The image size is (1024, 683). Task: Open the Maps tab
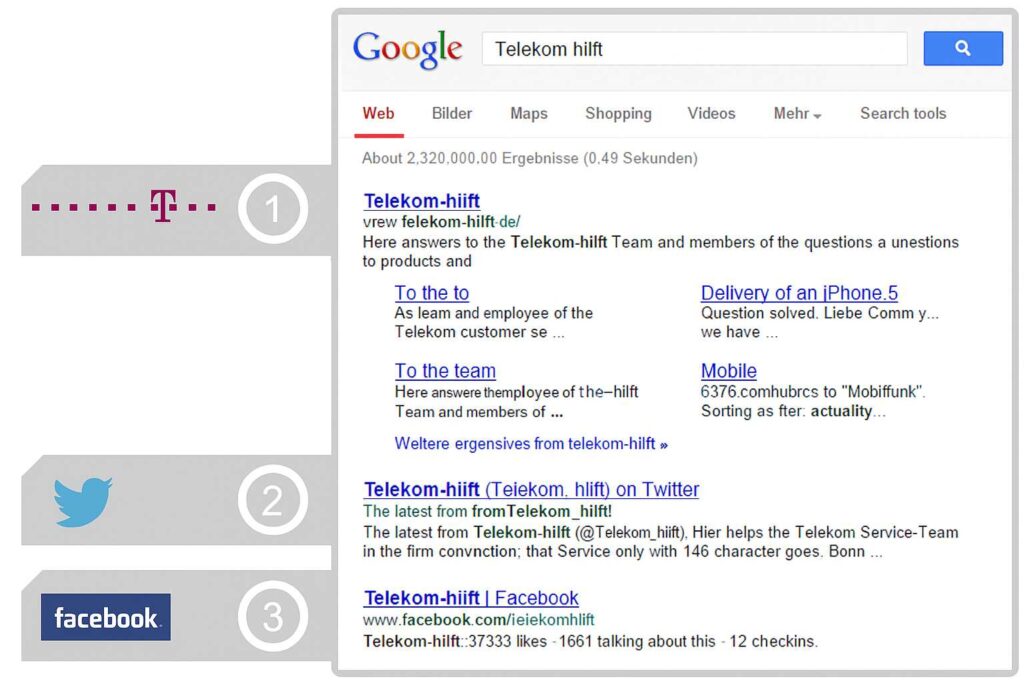click(x=529, y=114)
